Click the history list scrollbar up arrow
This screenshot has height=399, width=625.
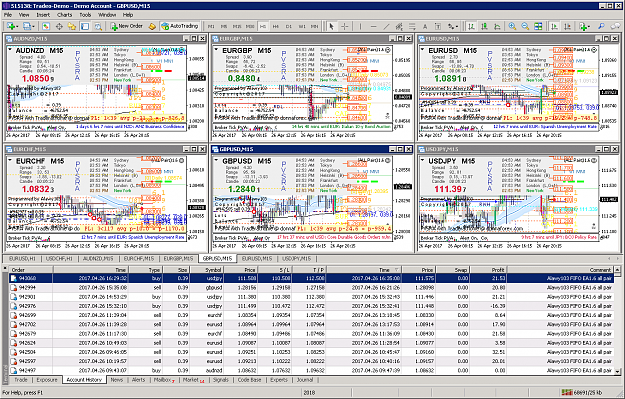[x=617, y=270]
